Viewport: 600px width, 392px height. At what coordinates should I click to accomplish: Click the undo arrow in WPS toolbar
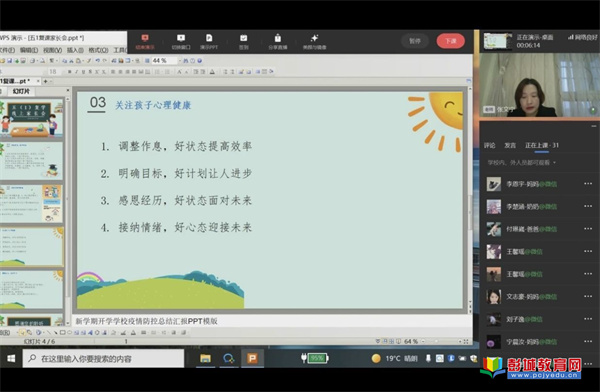98,60
